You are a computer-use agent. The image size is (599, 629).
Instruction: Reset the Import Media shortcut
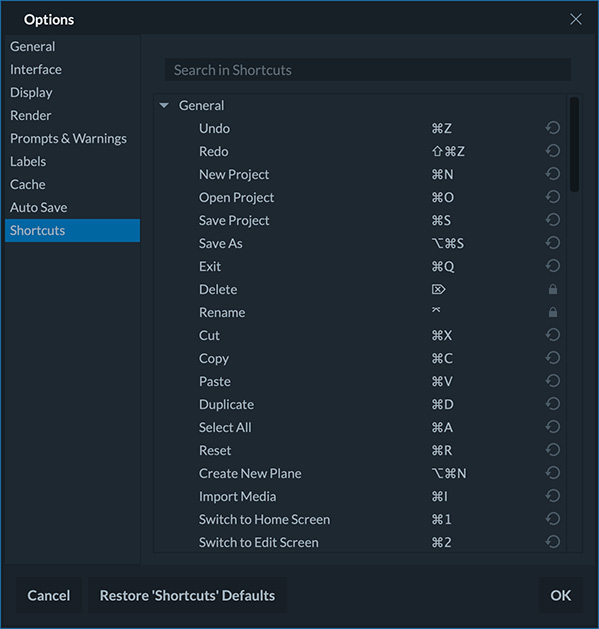pos(552,496)
